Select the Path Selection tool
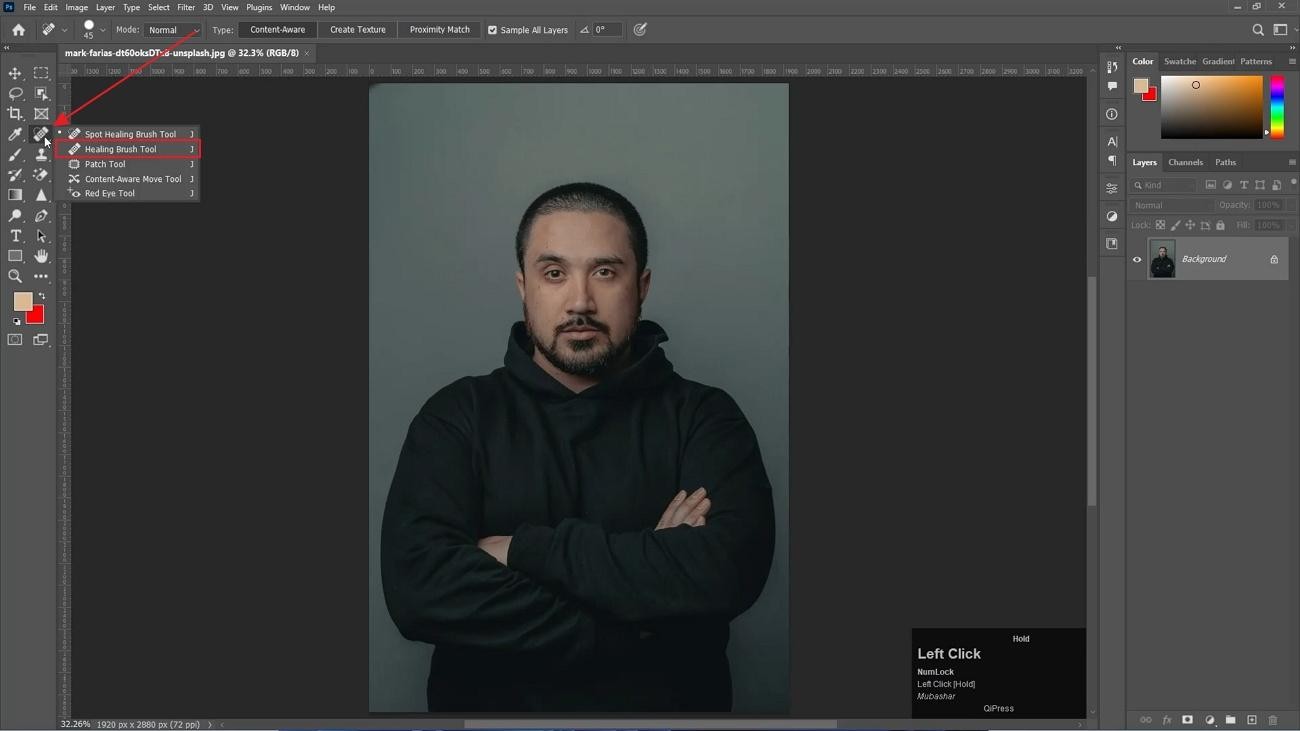1300x731 pixels. pyautogui.click(x=41, y=236)
